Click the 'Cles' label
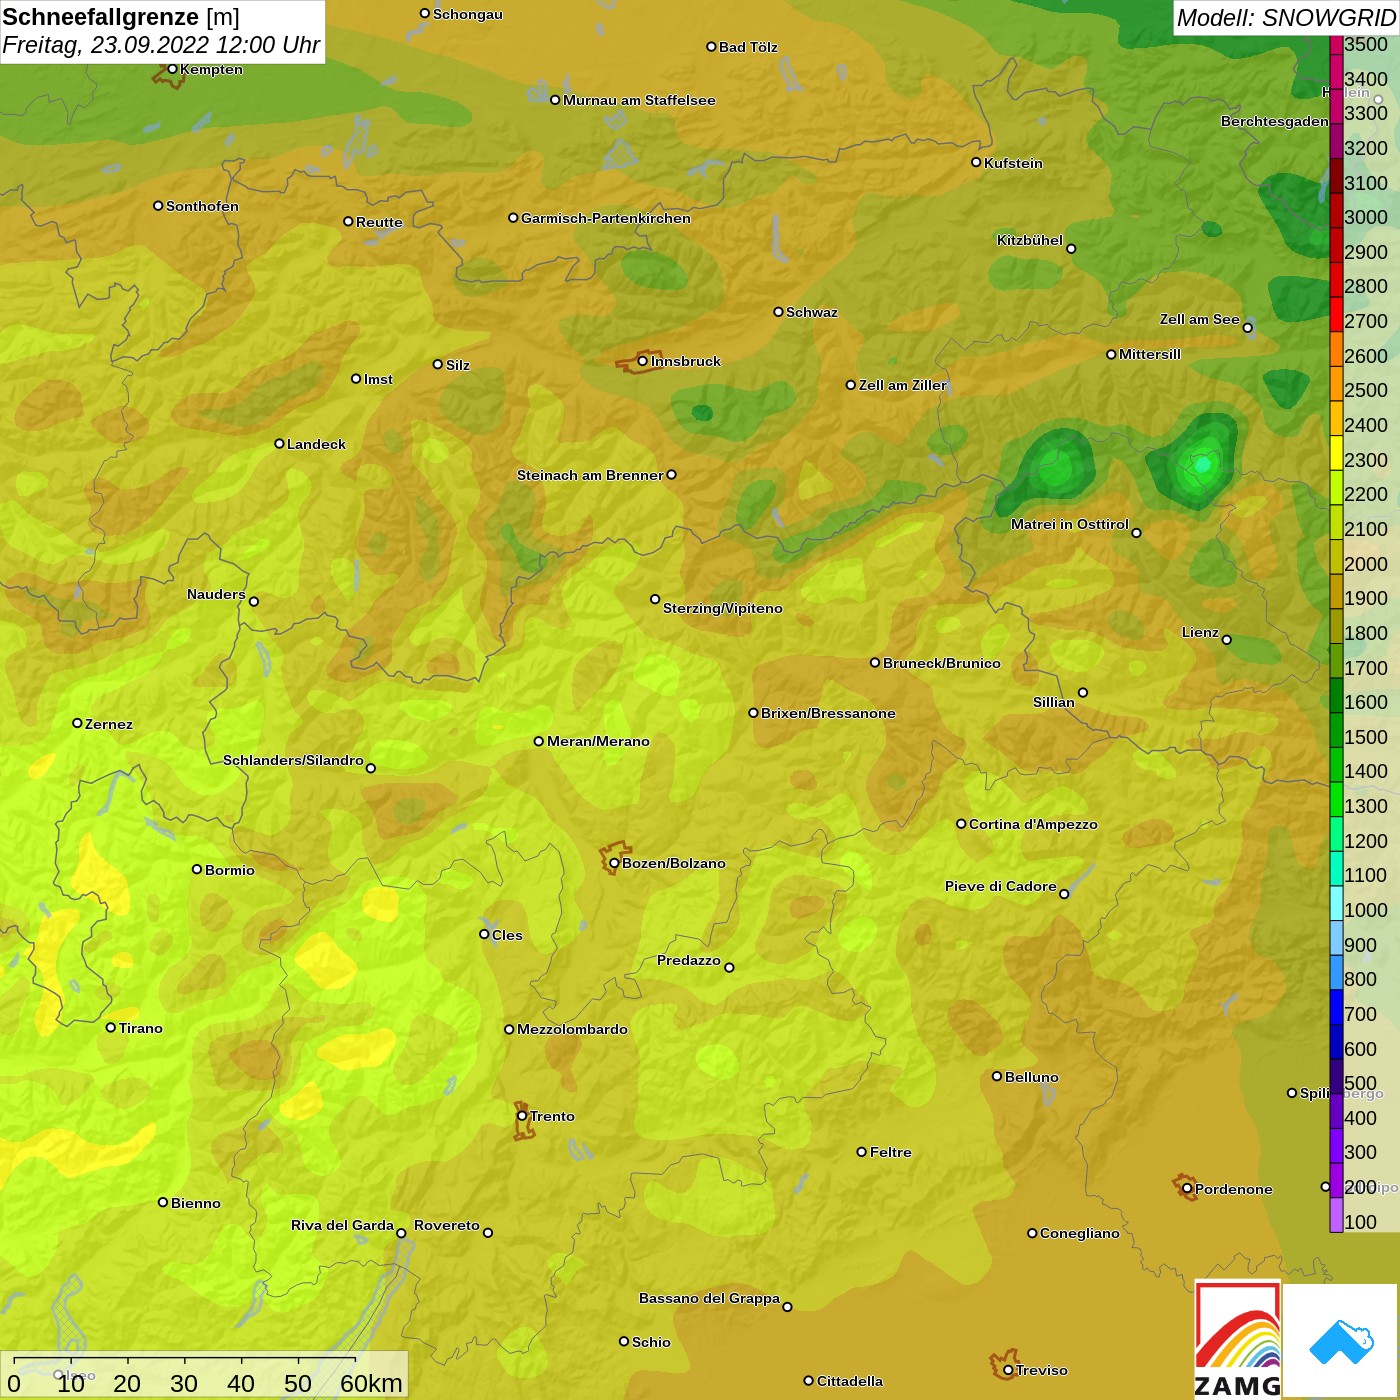This screenshot has height=1400, width=1400. point(507,935)
